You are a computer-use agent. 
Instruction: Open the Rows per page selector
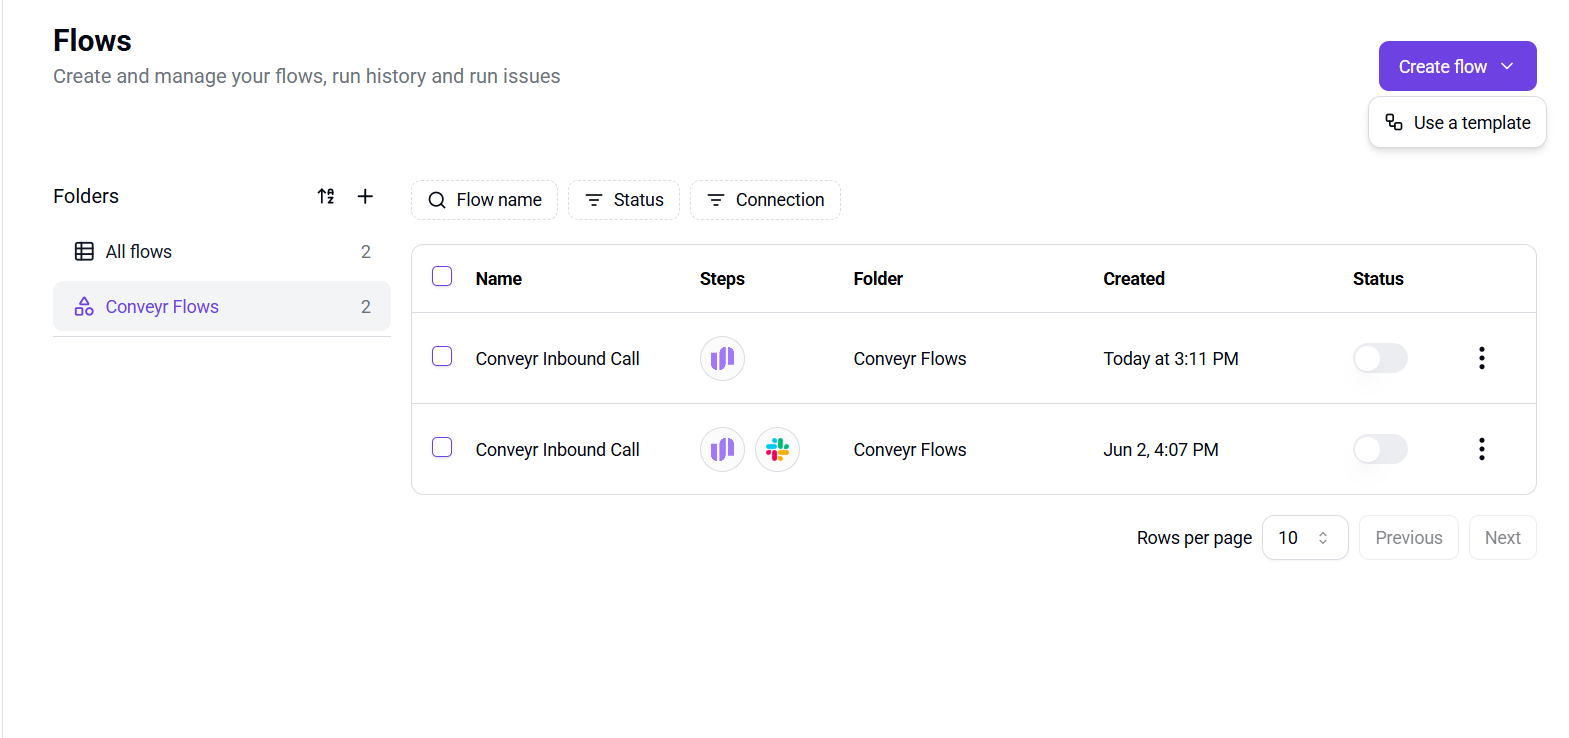(x=1304, y=538)
